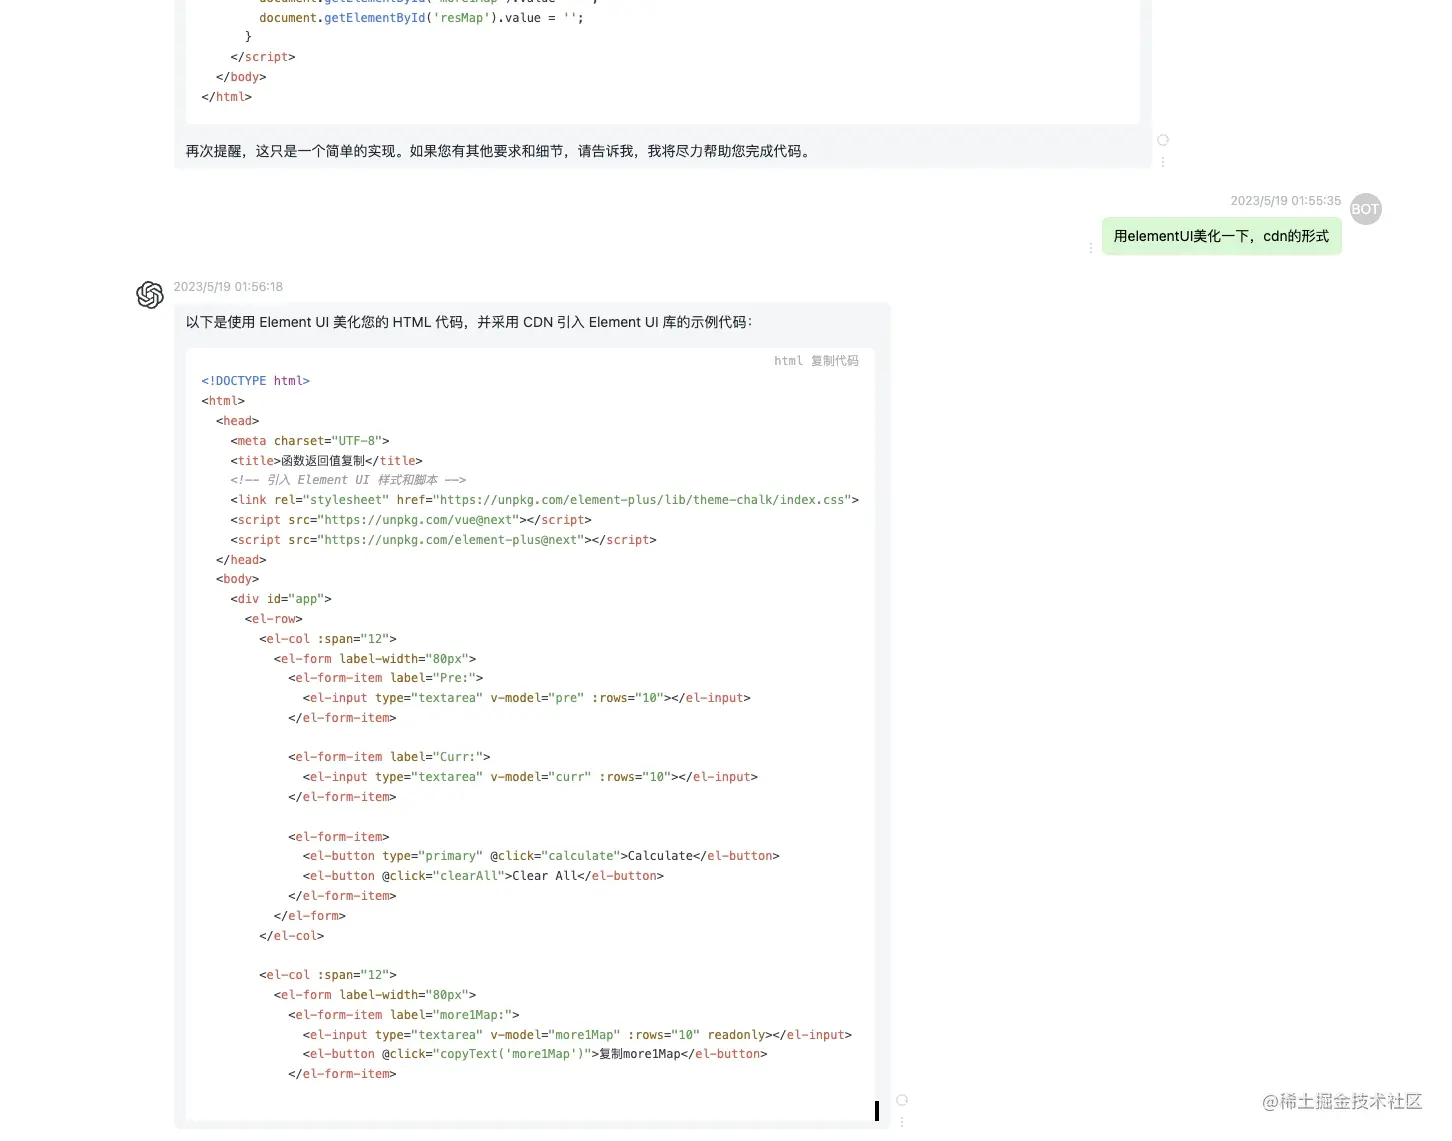Click the closing </el-col> line
The height and width of the screenshot is (1141, 1452).
291,936
